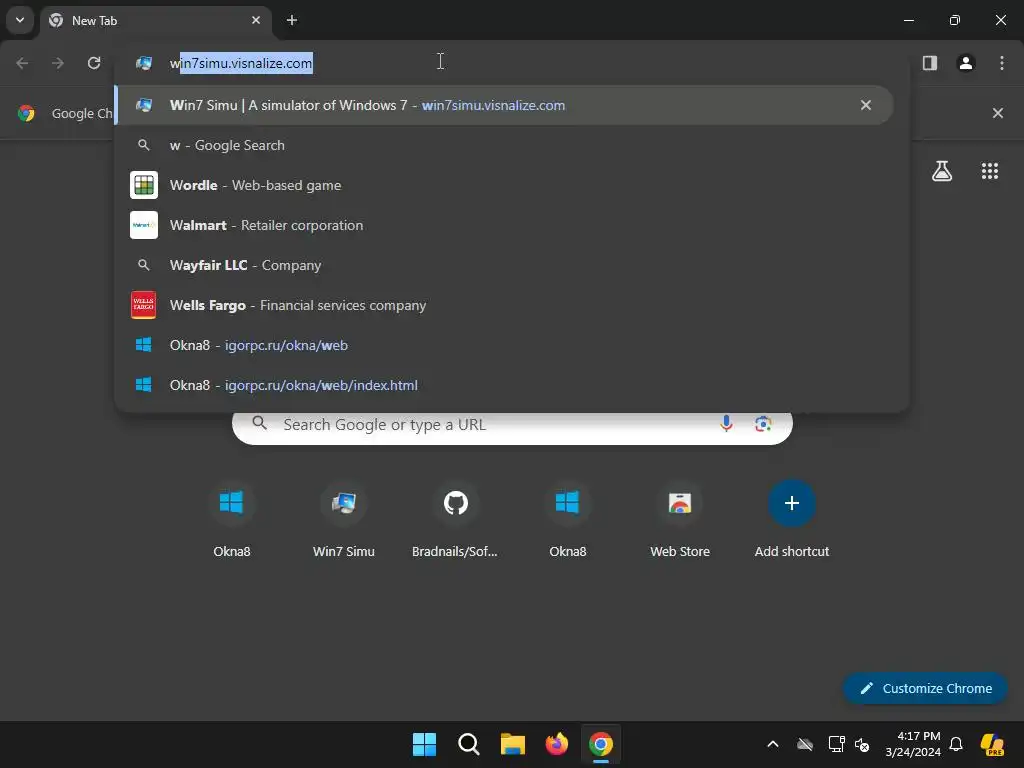
Task: Reload the page with the refresh icon
Action: pos(94,63)
